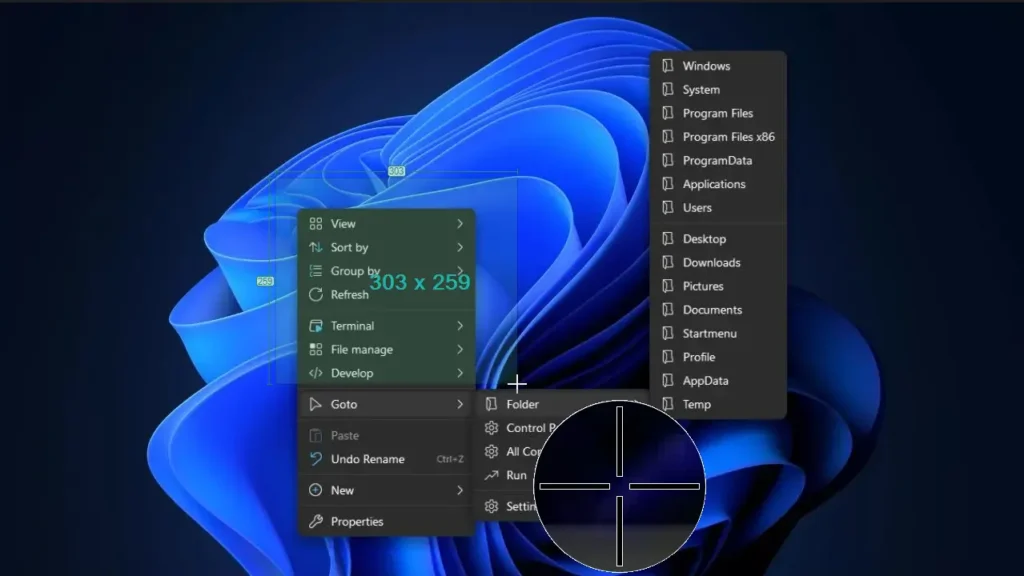Open the Downloads folder entry
Screen dimensions: 1024x576
tap(711, 263)
